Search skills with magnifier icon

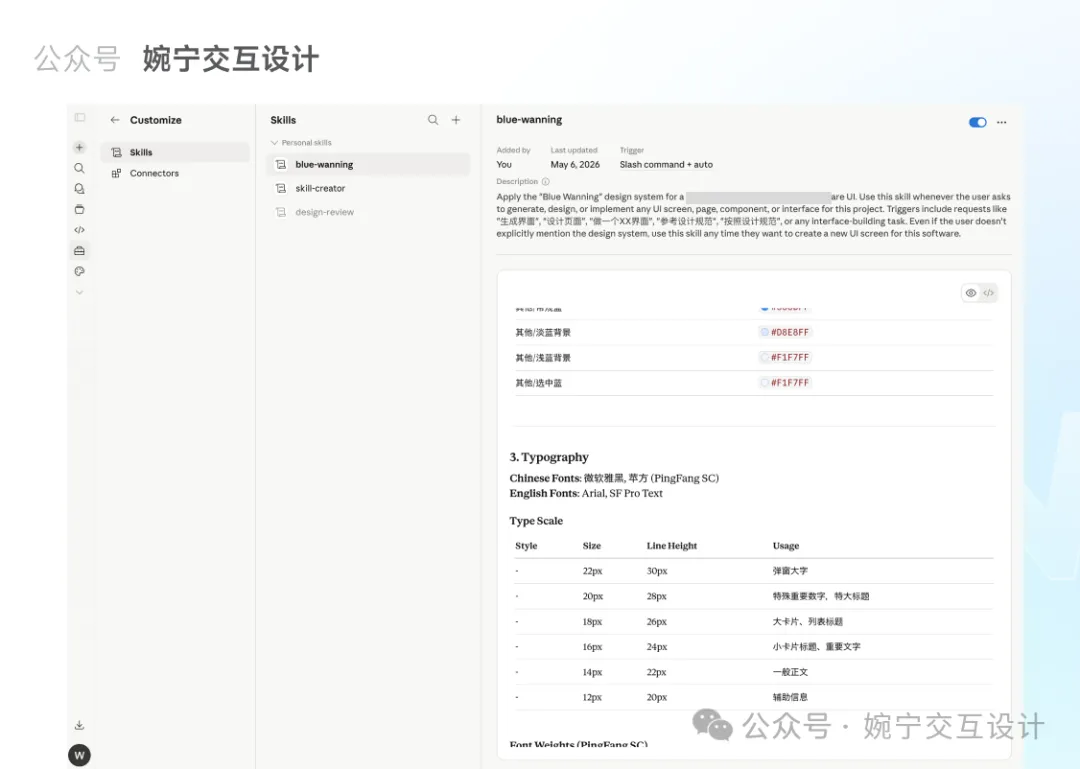(x=433, y=120)
